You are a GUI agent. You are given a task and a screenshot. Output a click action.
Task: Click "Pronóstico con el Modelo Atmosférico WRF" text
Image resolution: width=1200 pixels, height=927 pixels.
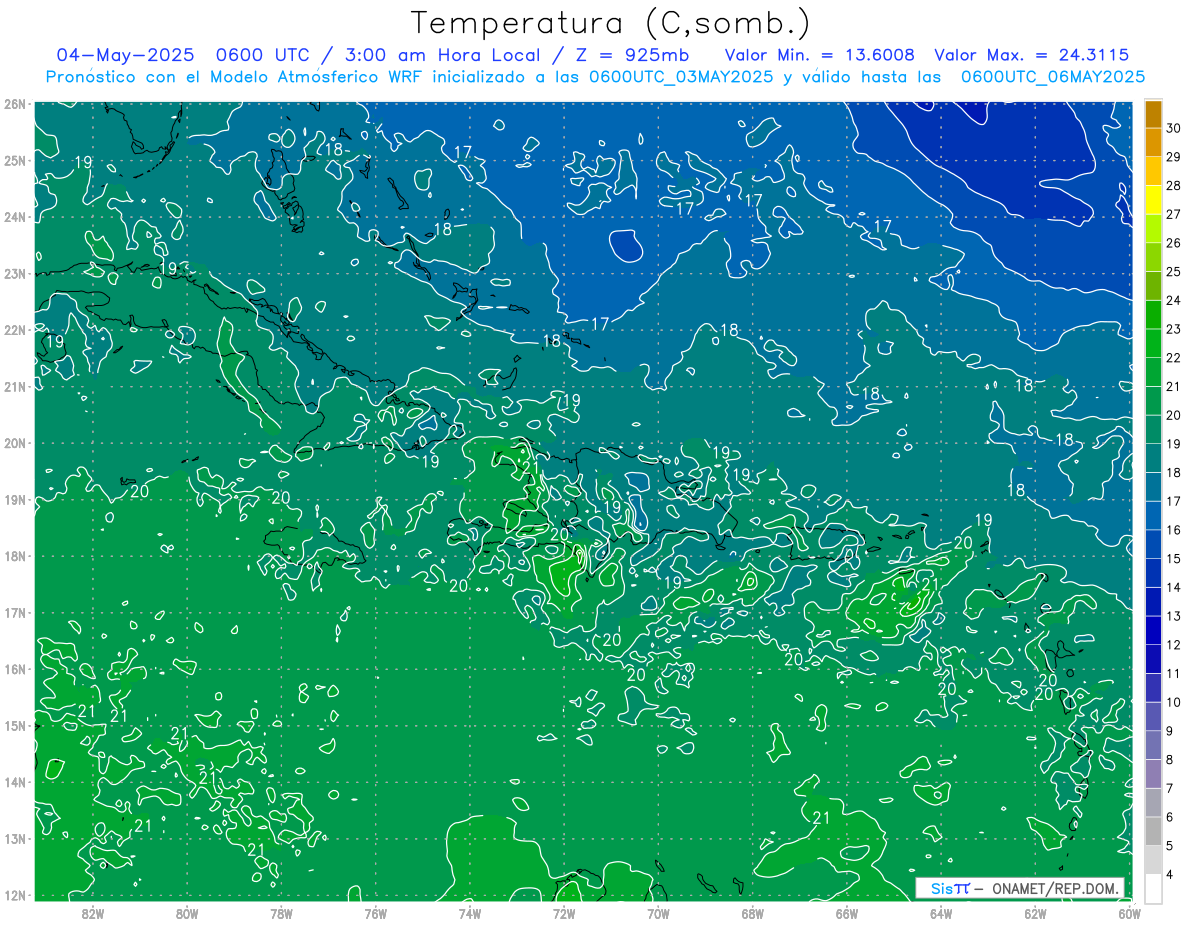coord(234,76)
